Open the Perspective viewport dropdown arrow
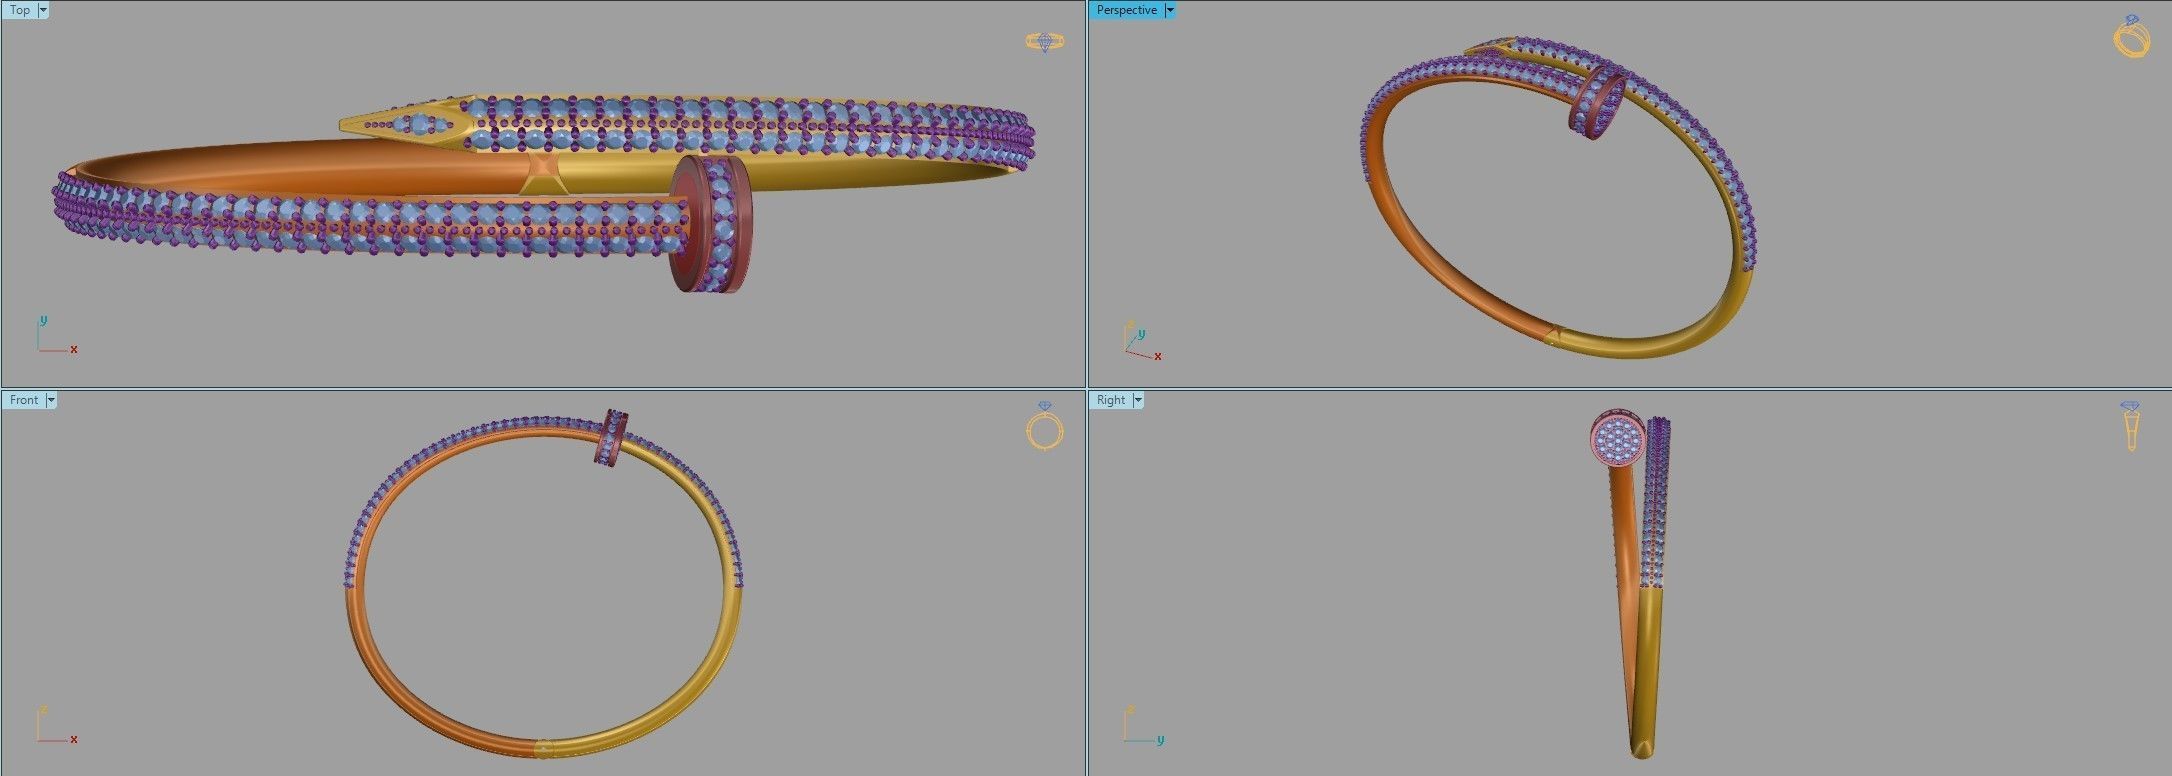The height and width of the screenshot is (776, 2172). (1170, 10)
